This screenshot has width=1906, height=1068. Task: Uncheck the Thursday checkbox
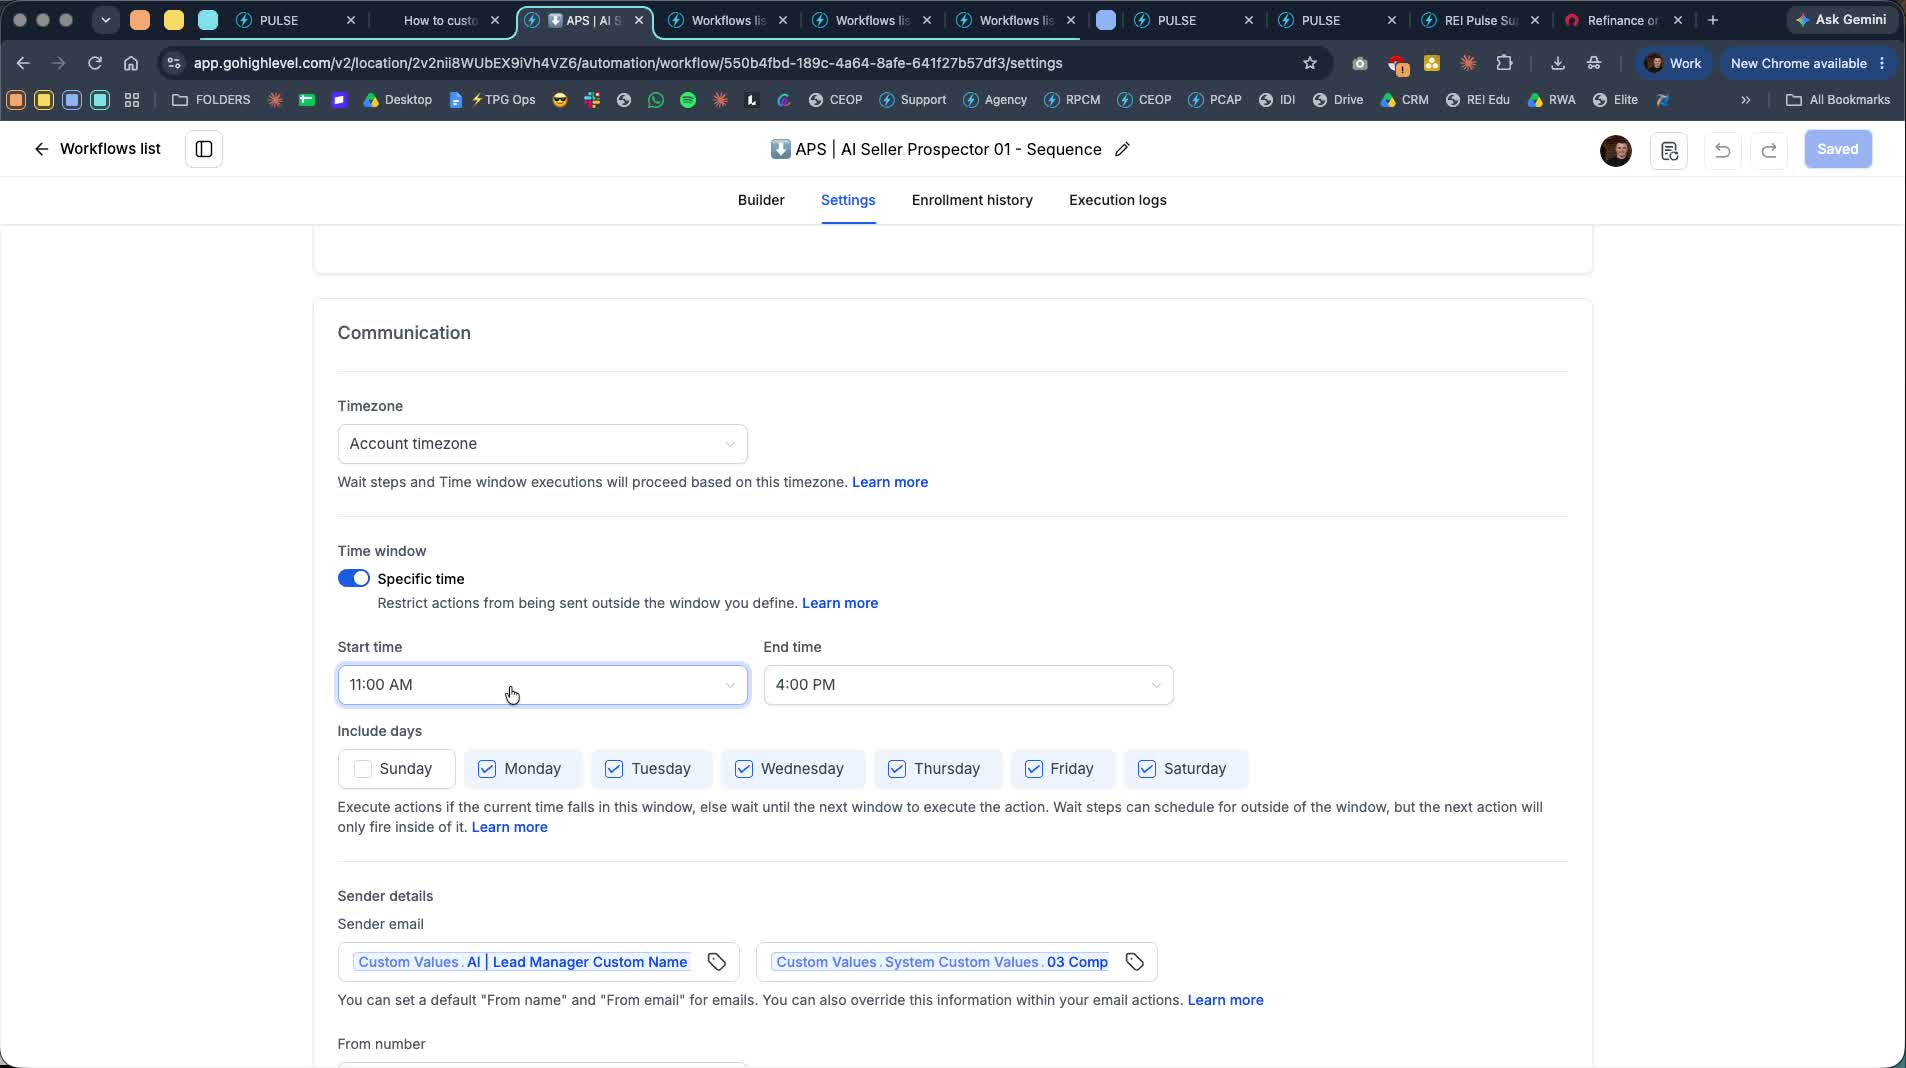pos(897,769)
